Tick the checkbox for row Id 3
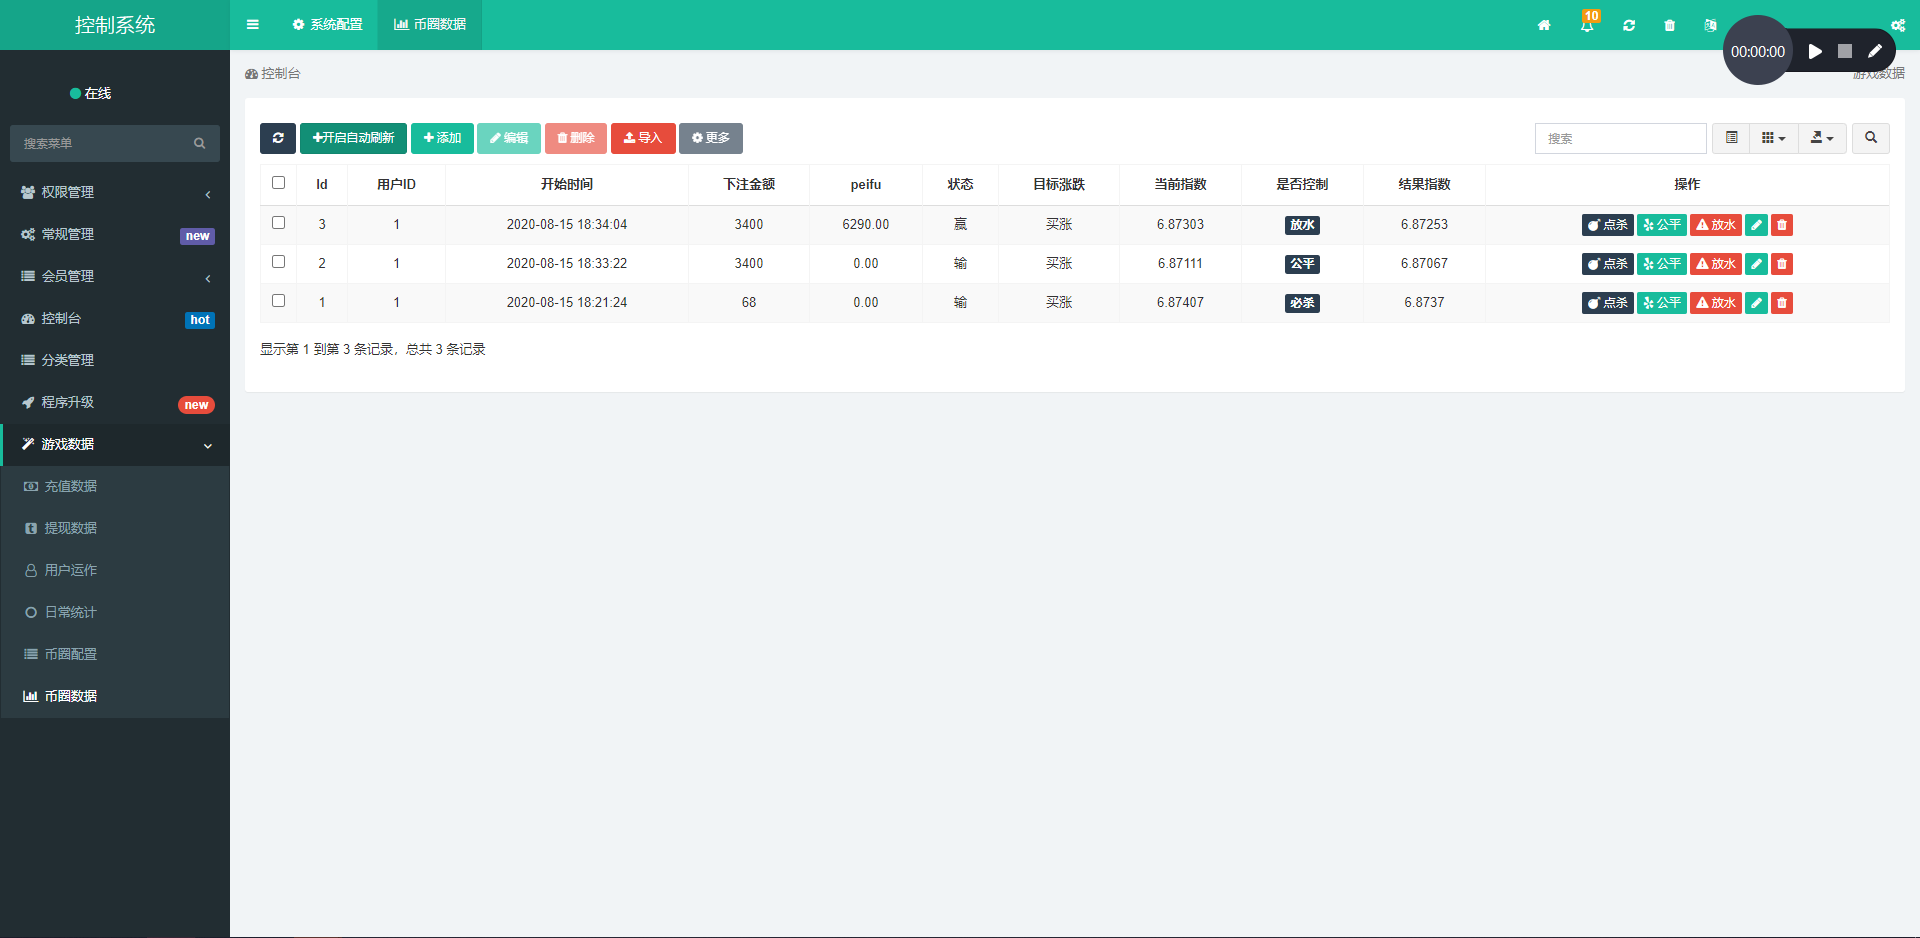 click(279, 223)
